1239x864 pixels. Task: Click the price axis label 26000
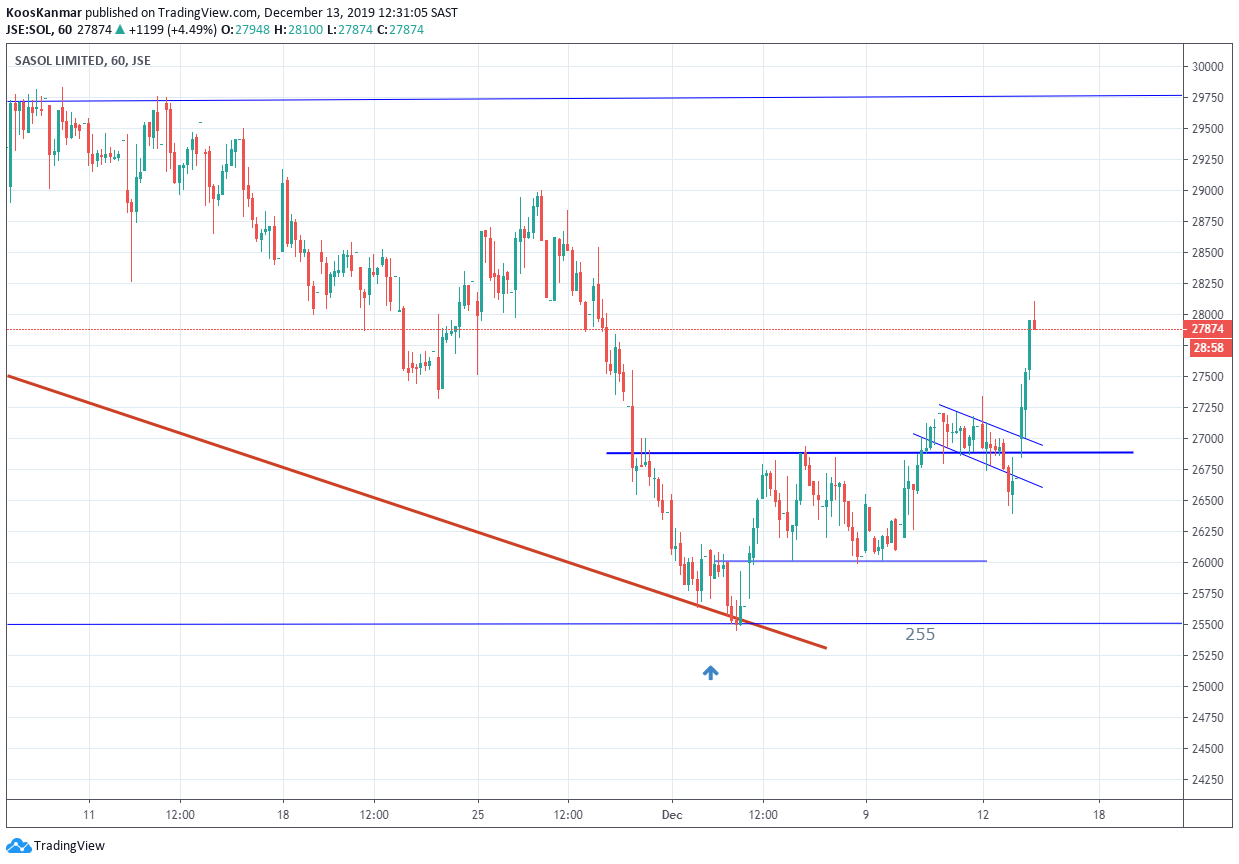pyautogui.click(x=1208, y=563)
